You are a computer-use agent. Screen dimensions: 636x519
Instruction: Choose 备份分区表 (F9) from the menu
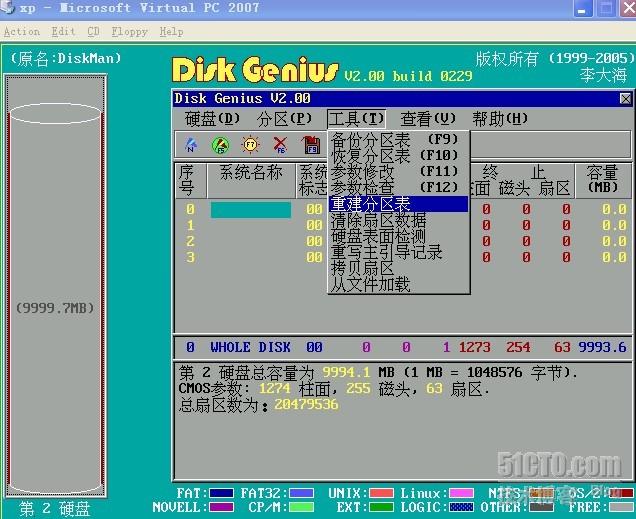pos(398,139)
